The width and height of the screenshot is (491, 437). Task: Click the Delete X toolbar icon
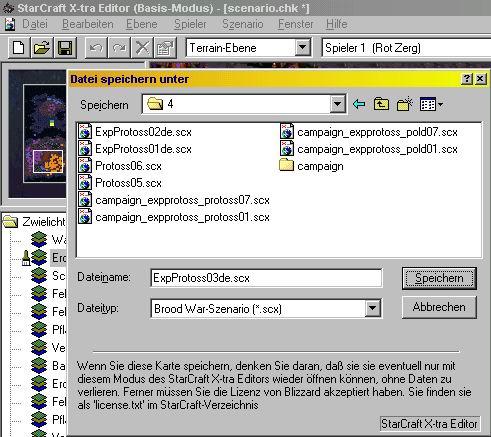pos(142,48)
